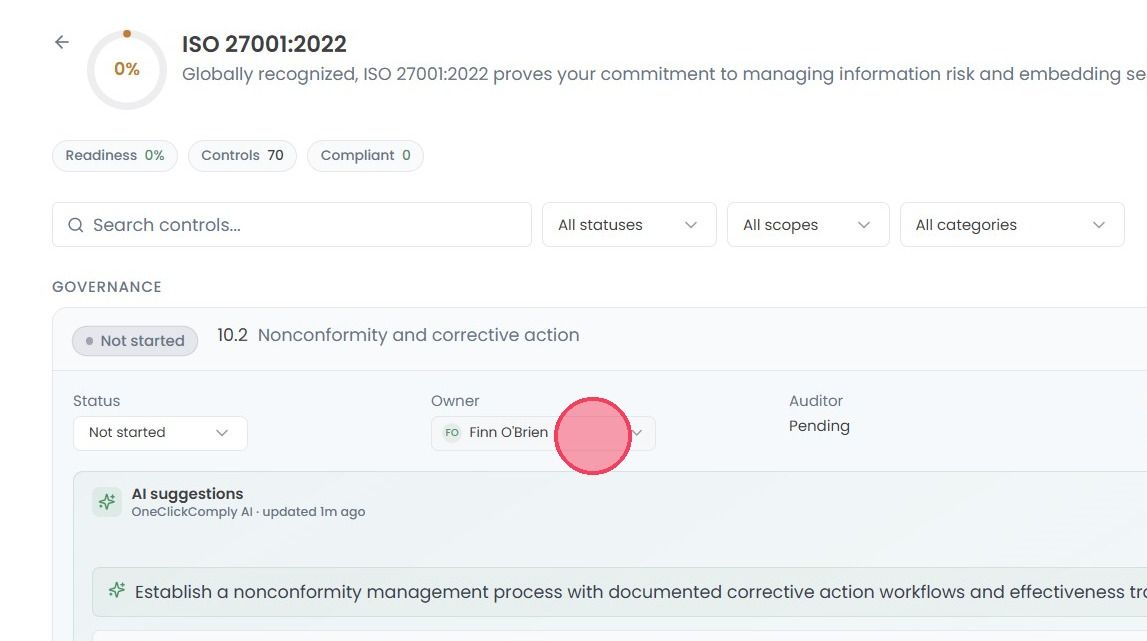
Task: Click the Pending auditor text
Action: (819, 426)
